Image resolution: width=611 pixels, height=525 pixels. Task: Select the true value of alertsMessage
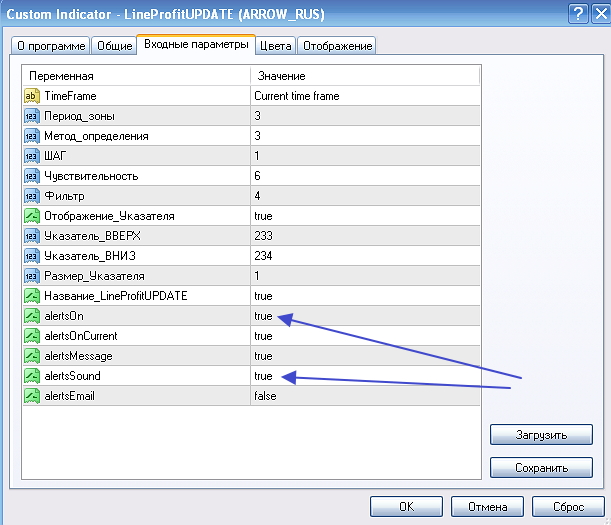[263, 356]
